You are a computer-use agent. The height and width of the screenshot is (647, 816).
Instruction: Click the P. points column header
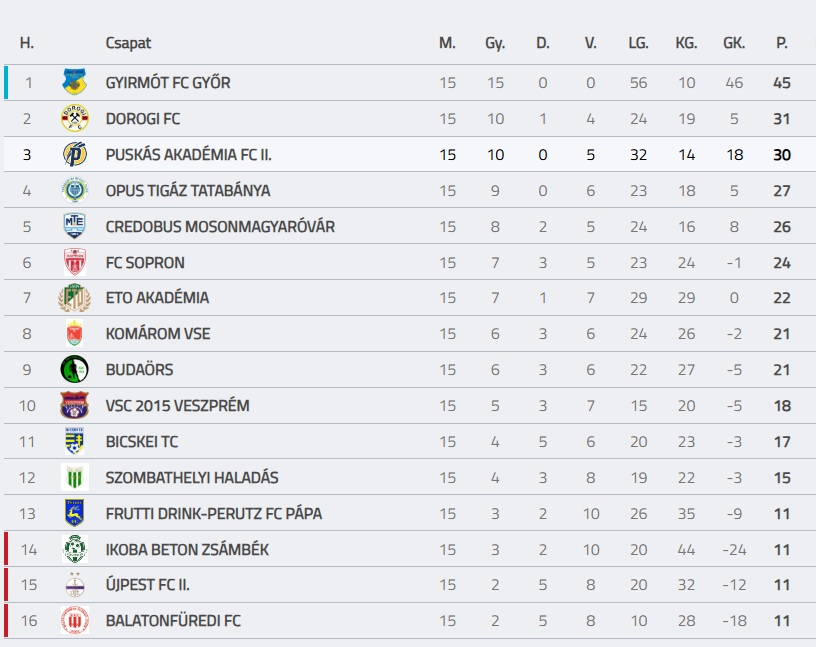[x=782, y=43]
